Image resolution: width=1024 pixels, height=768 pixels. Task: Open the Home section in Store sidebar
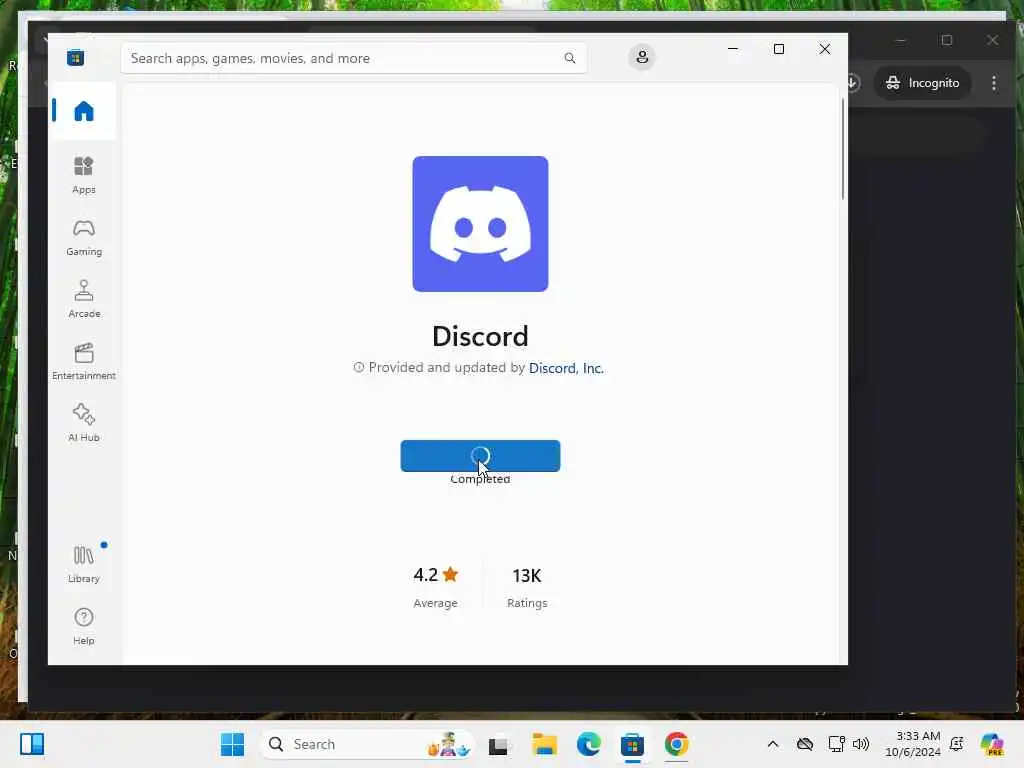click(84, 111)
